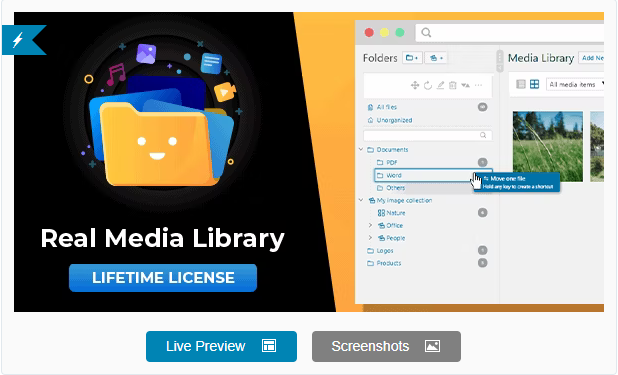Click the green maximize dot of mock window

point(400,32)
